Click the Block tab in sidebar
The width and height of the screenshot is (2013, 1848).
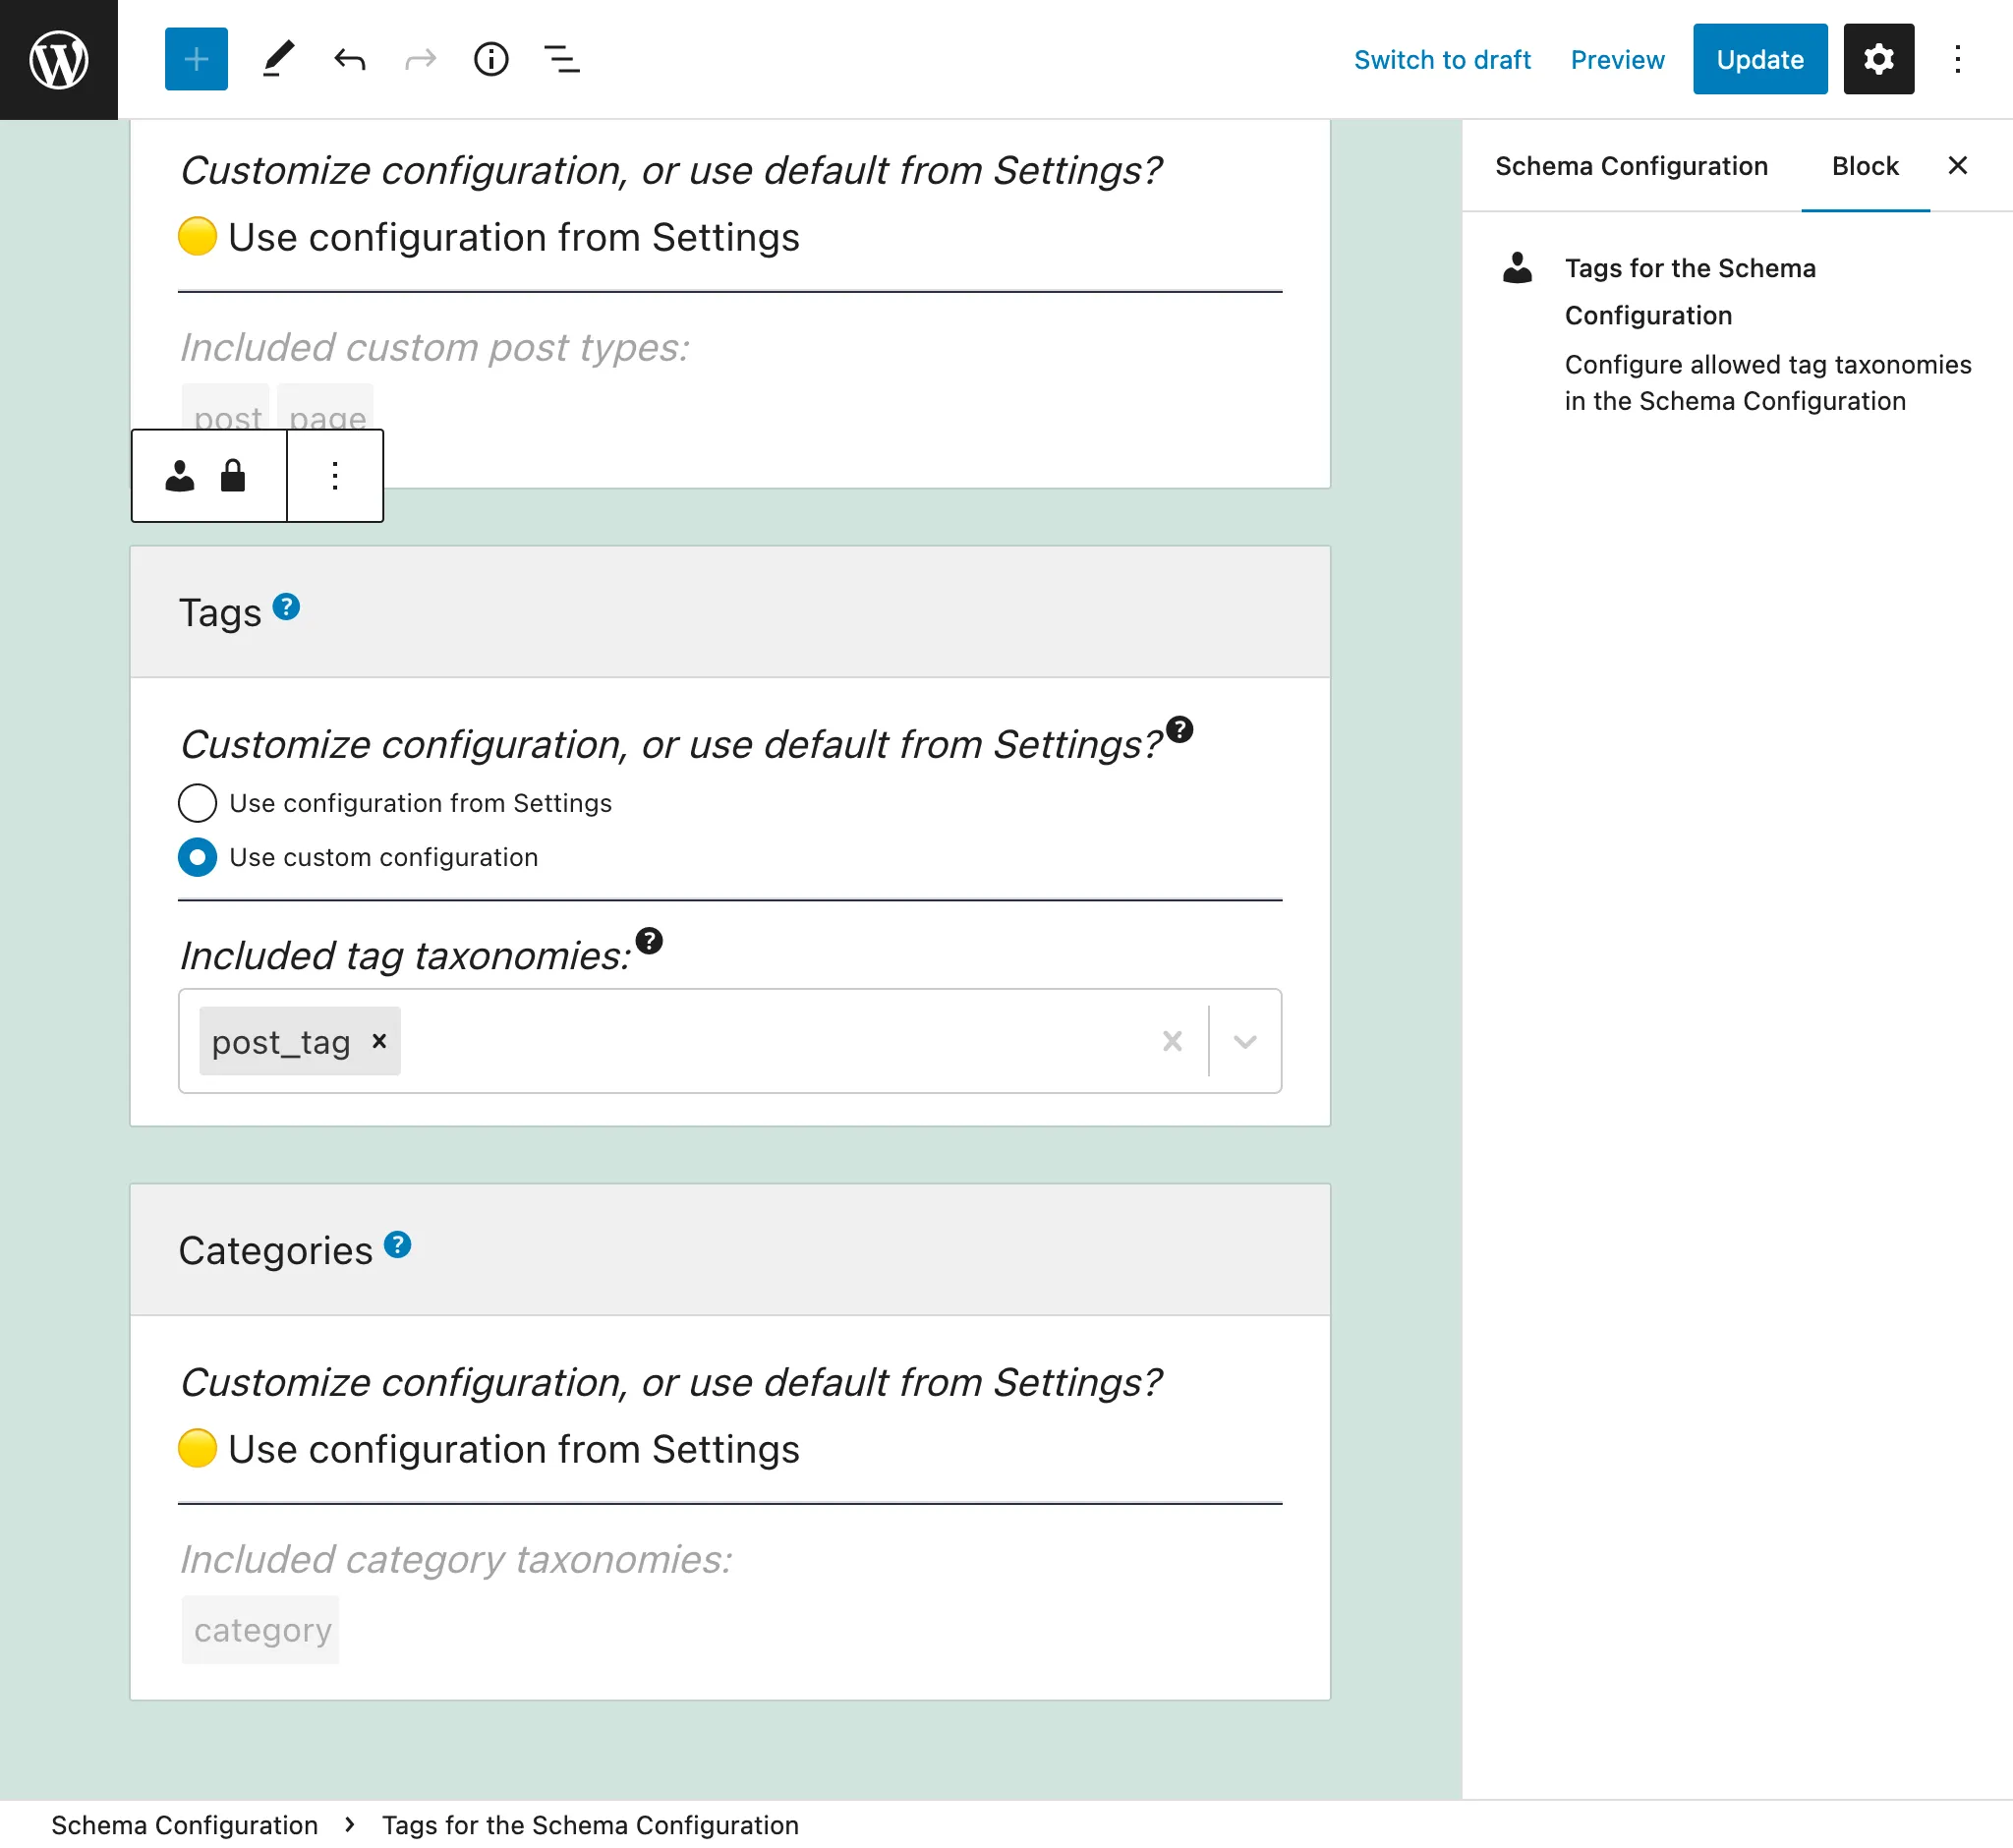1864,166
